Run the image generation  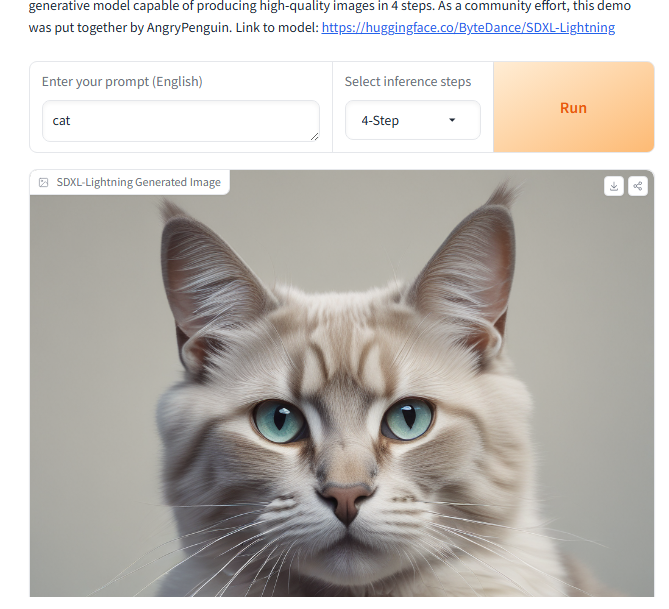pos(573,107)
